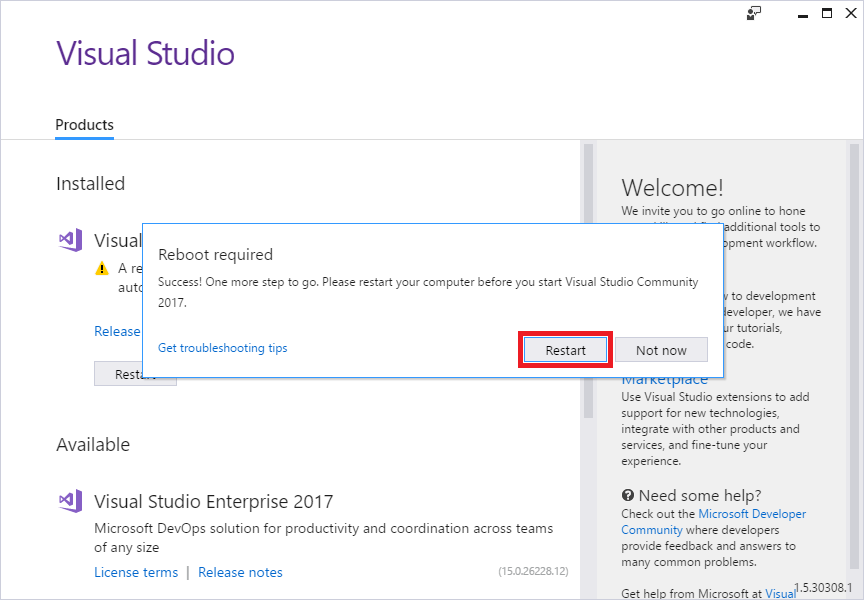Open License terms for Visual Studio Enterprise
This screenshot has height=600, width=864.
[136, 572]
